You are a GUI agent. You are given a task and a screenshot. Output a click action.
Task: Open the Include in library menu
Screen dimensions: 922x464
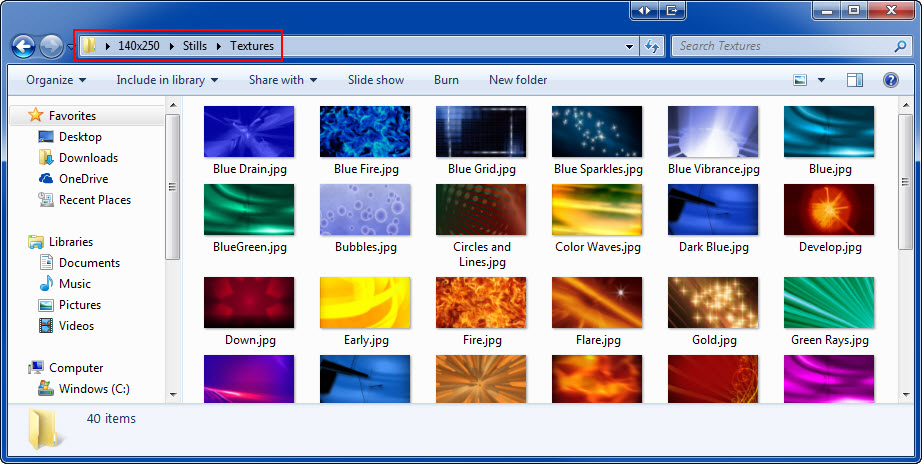166,80
